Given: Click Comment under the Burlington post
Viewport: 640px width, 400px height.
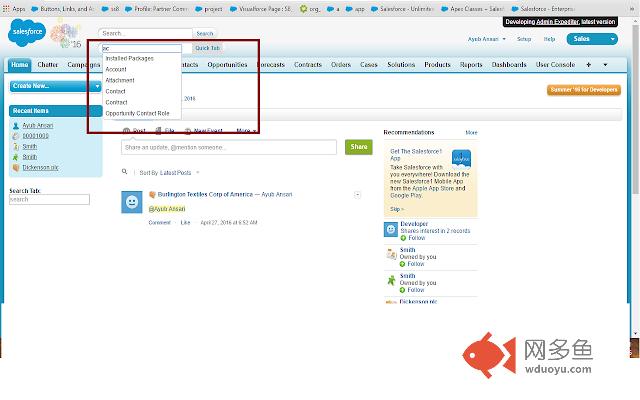Looking at the screenshot, I should 160,222.
